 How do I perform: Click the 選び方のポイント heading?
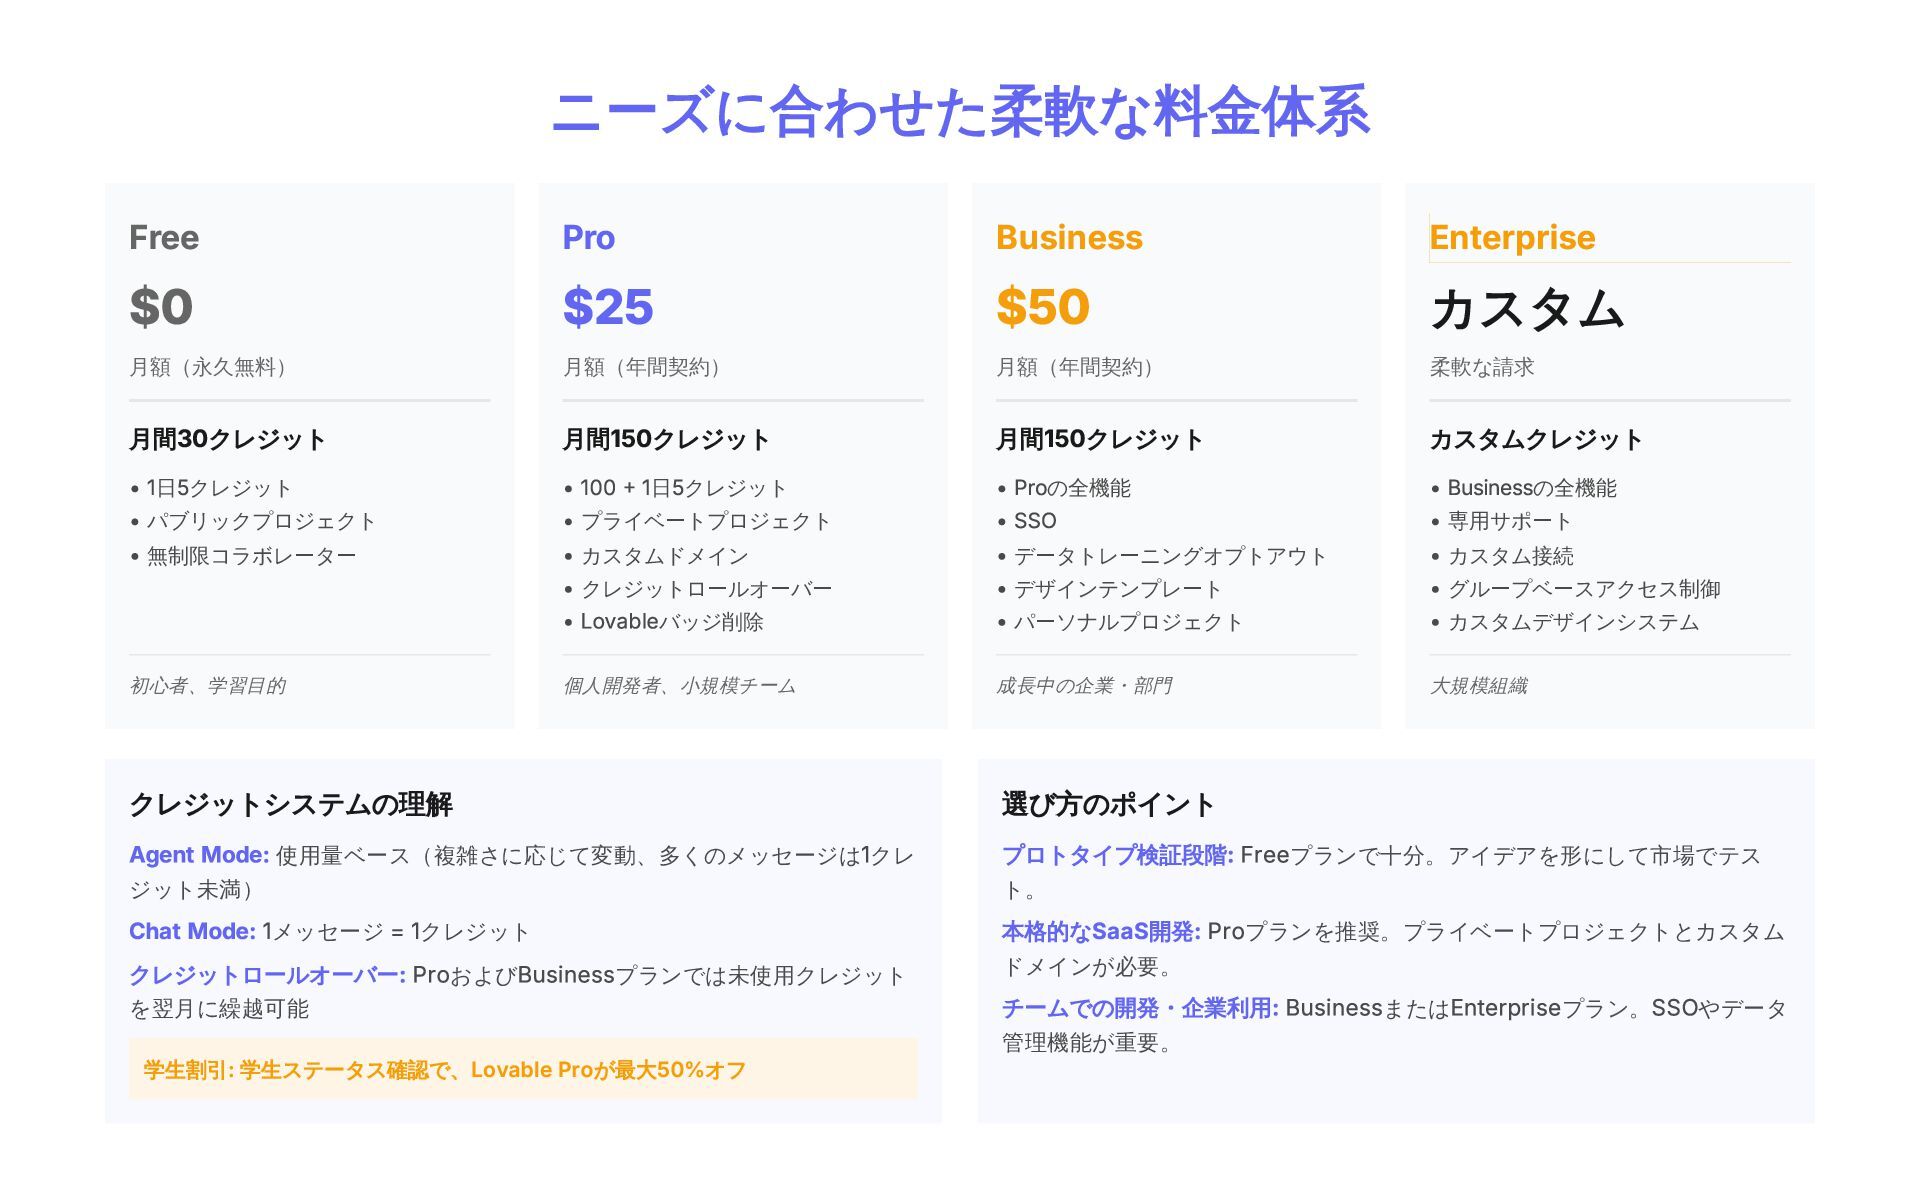click(x=1108, y=804)
